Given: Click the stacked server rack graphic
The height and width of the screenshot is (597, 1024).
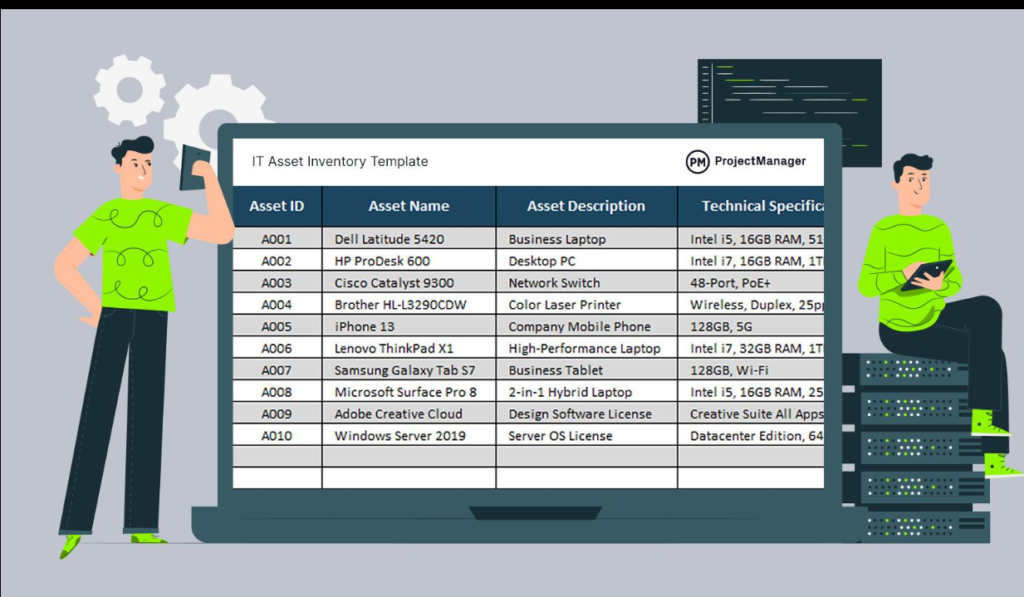Looking at the screenshot, I should [914, 450].
